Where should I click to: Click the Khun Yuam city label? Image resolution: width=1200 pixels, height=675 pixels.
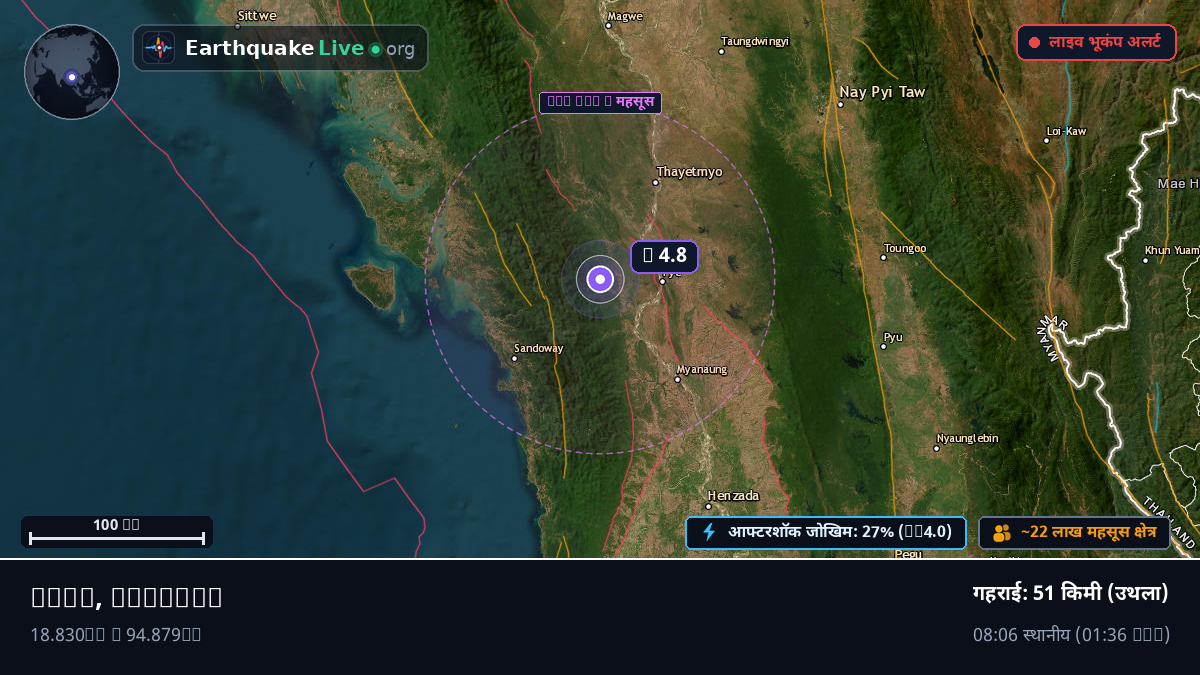click(1172, 250)
